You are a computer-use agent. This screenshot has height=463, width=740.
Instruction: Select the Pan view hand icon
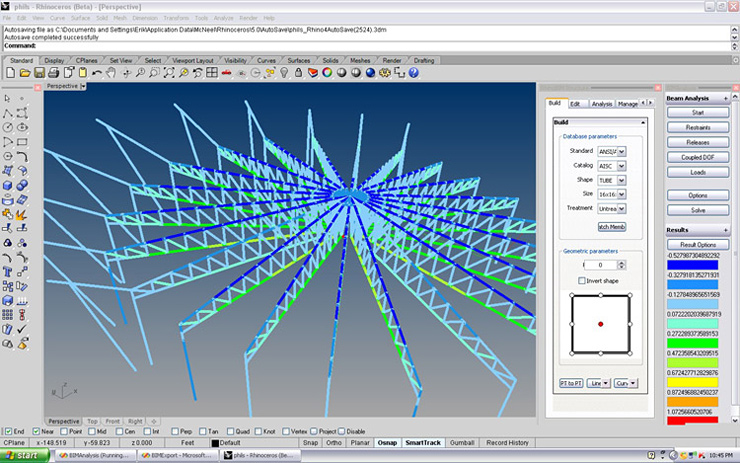(x=112, y=73)
